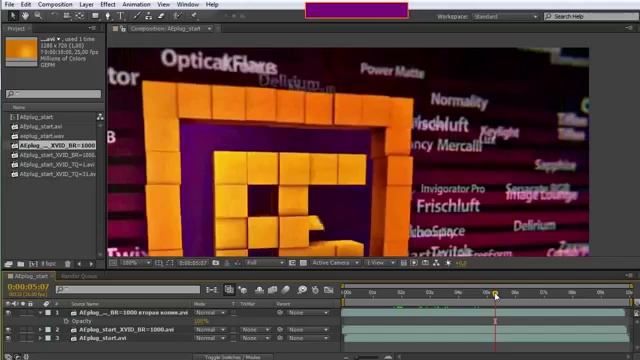
Task: Toggle Live Update in timeline
Action: coord(229,290)
